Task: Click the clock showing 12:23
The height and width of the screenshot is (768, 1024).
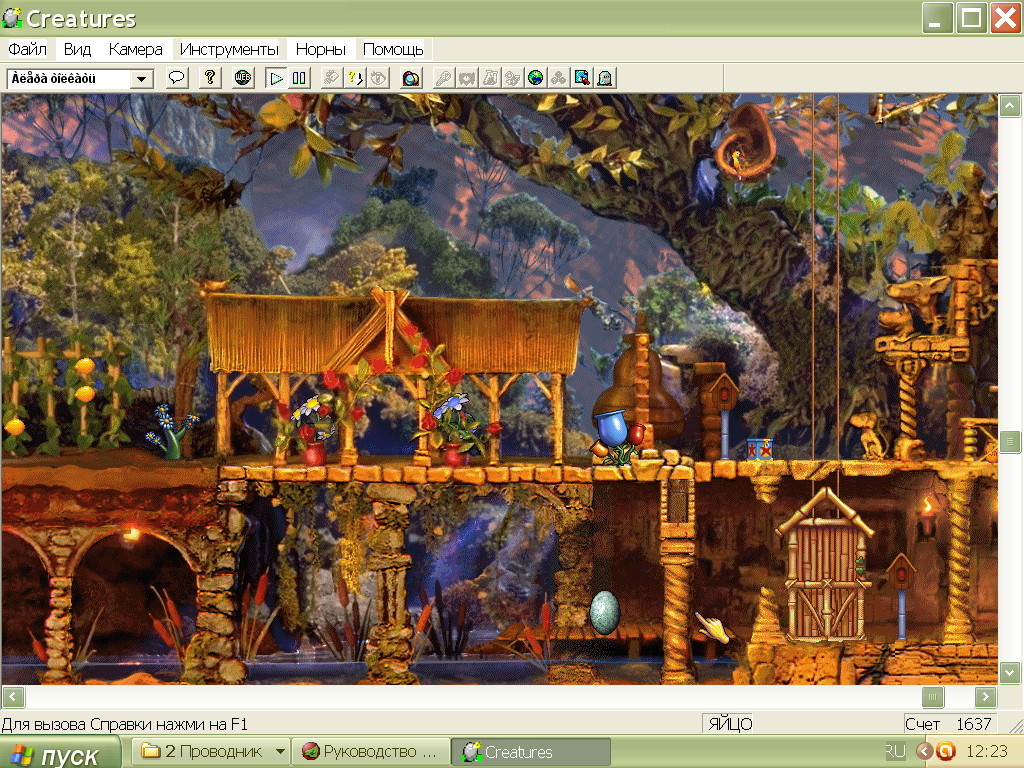Action: tap(987, 751)
